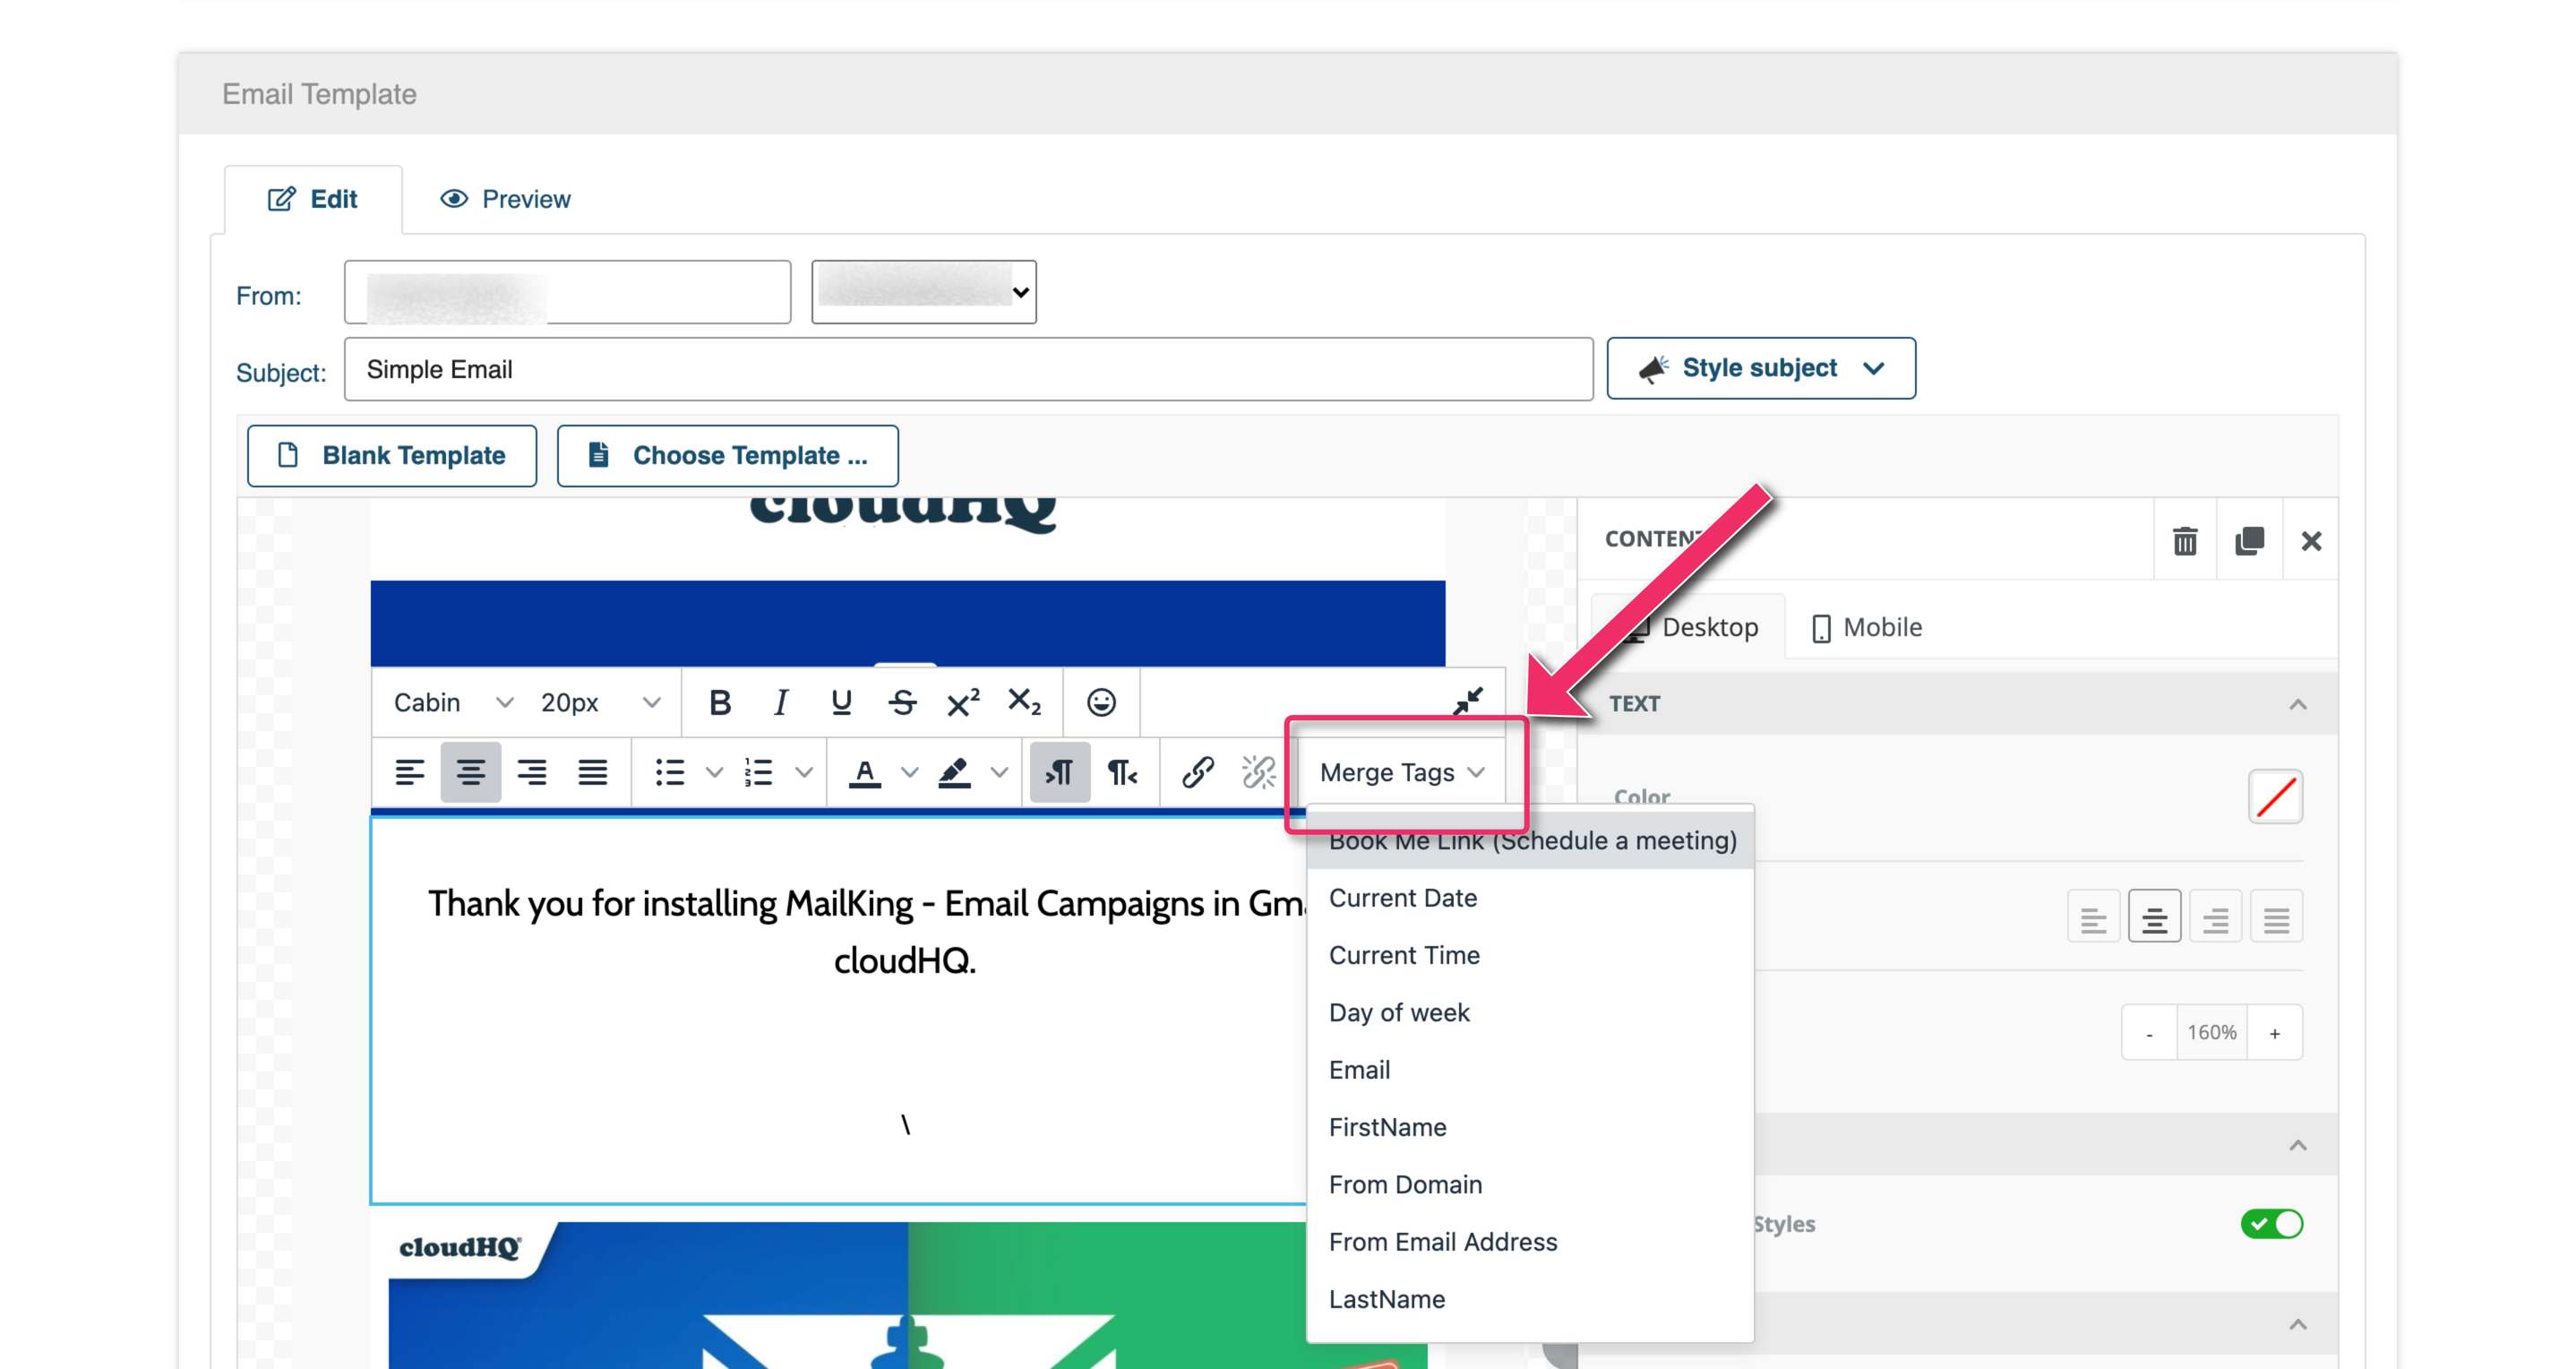Choose Current Date merge tag
This screenshot has height=1369, width=2576.
(1530, 898)
